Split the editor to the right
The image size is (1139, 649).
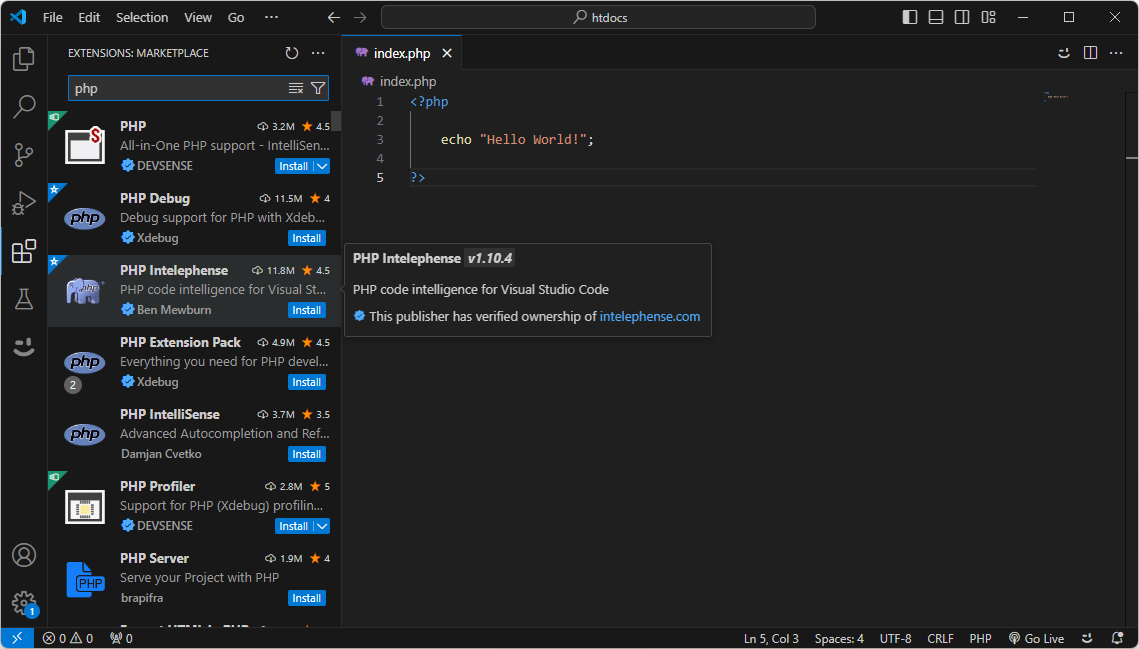click(1090, 53)
